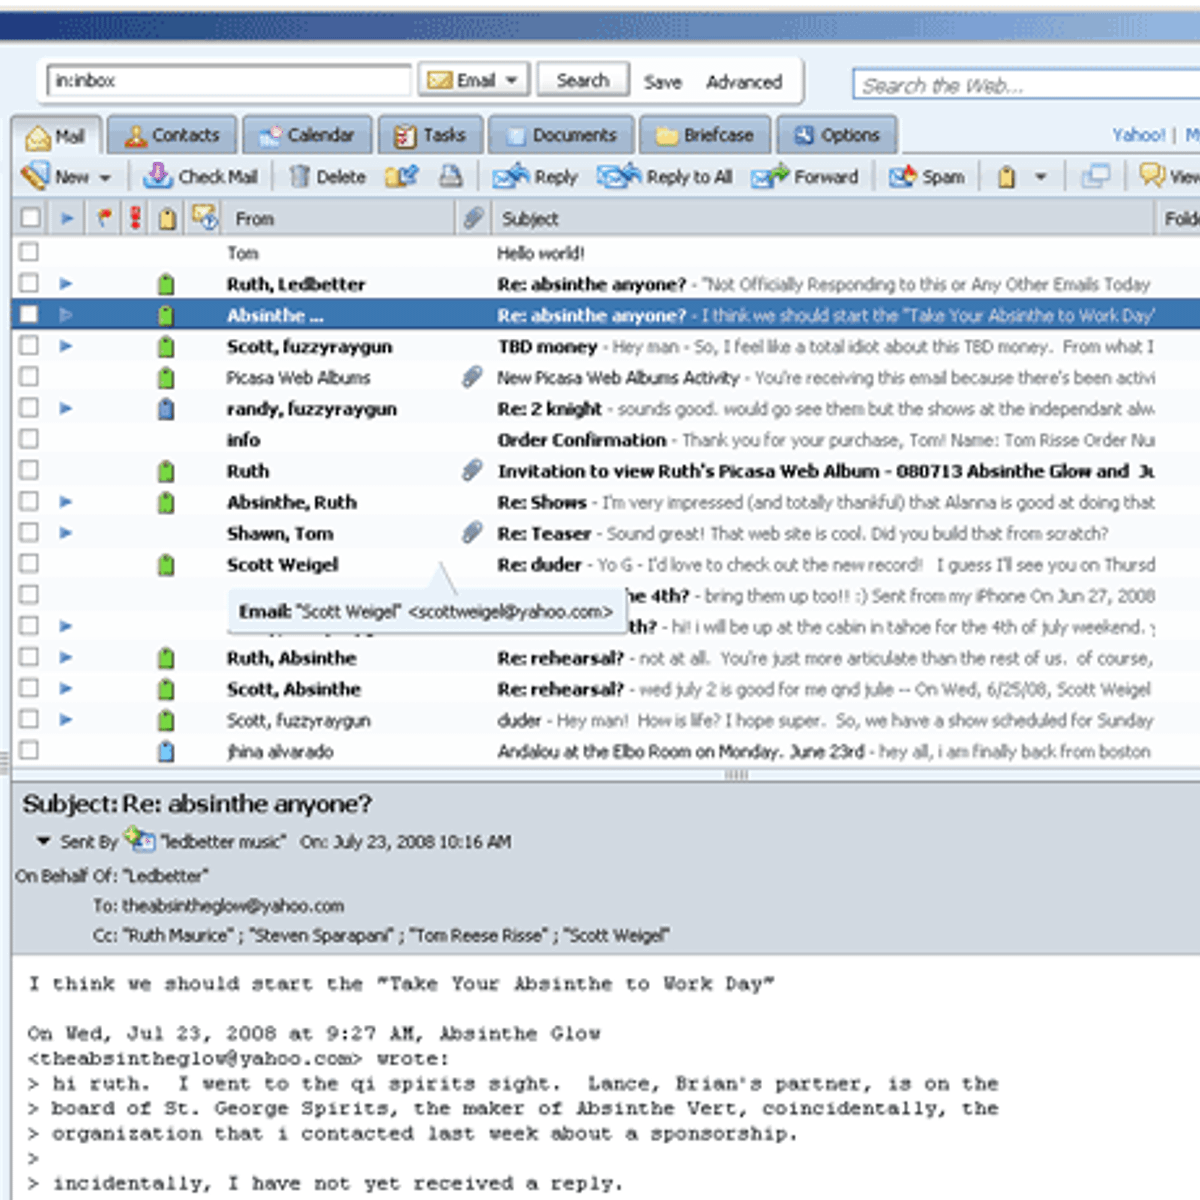Click the Advanced search link
Image resolution: width=1200 pixels, height=1200 pixels.
point(743,82)
